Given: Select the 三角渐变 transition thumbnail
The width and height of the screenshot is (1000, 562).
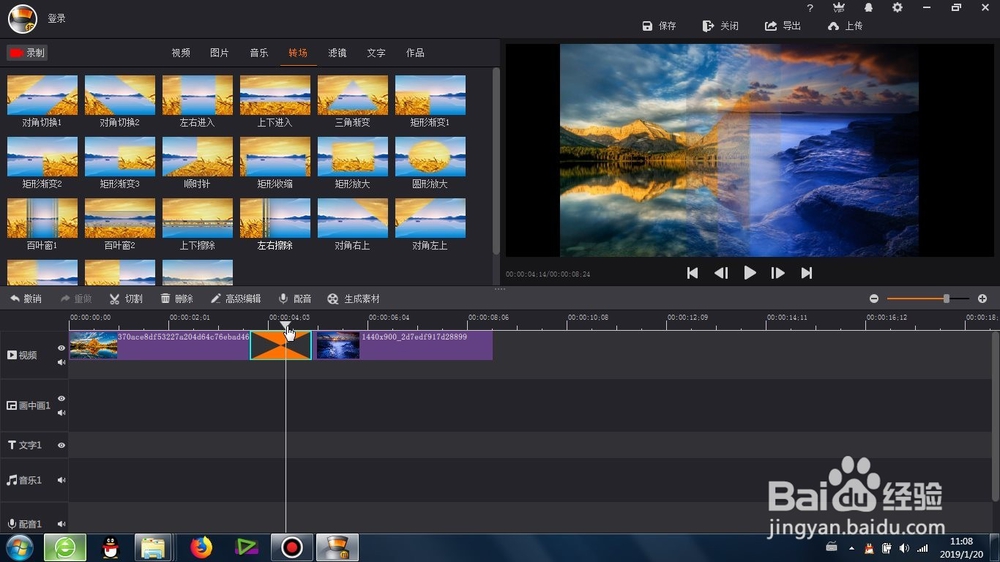Looking at the screenshot, I should (x=353, y=95).
